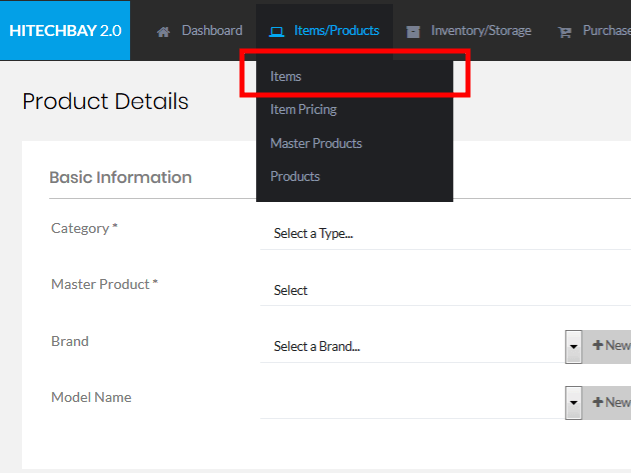Click the dropdown arrow in the Brand row
The width and height of the screenshot is (631, 473).
[x=574, y=346]
